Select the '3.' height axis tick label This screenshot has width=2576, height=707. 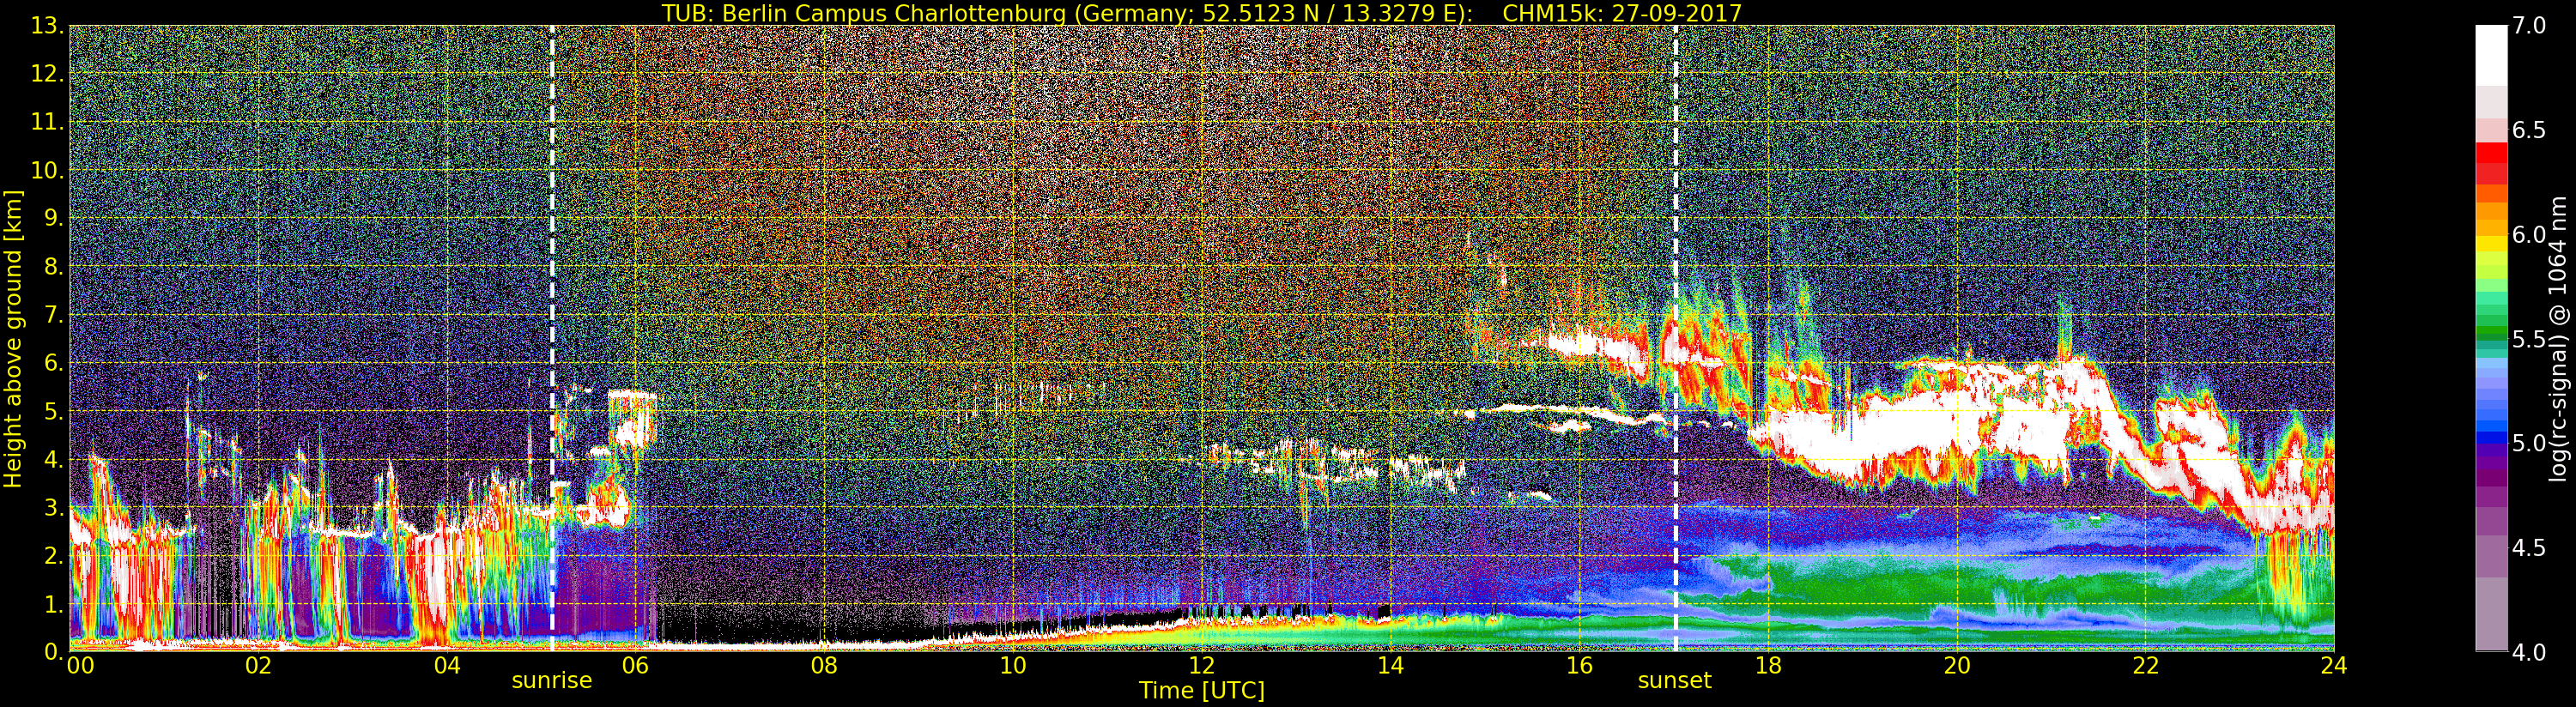[54, 507]
